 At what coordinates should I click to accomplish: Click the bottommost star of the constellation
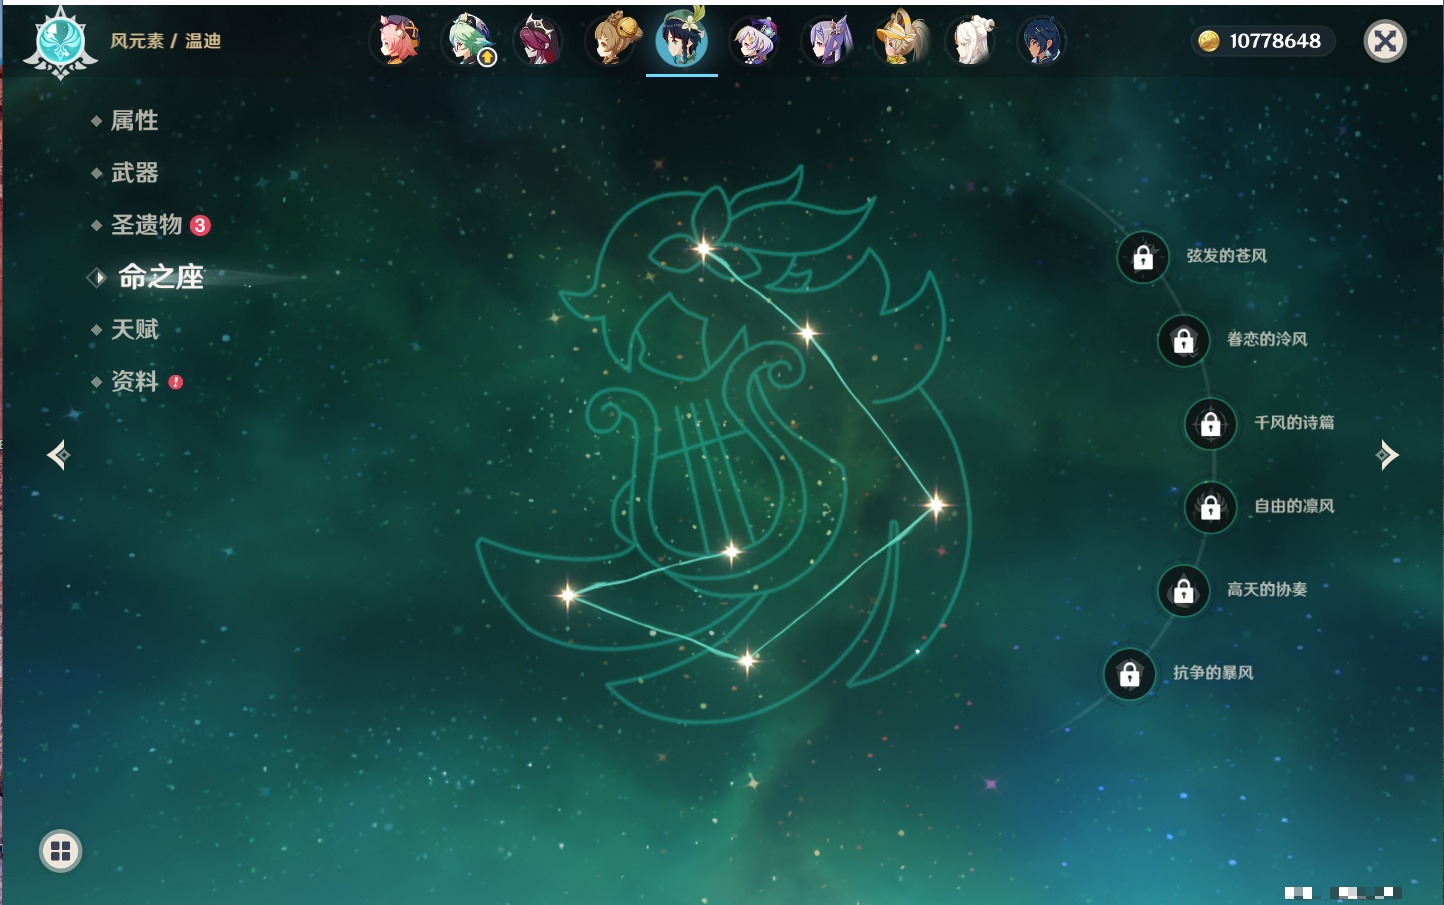747,659
